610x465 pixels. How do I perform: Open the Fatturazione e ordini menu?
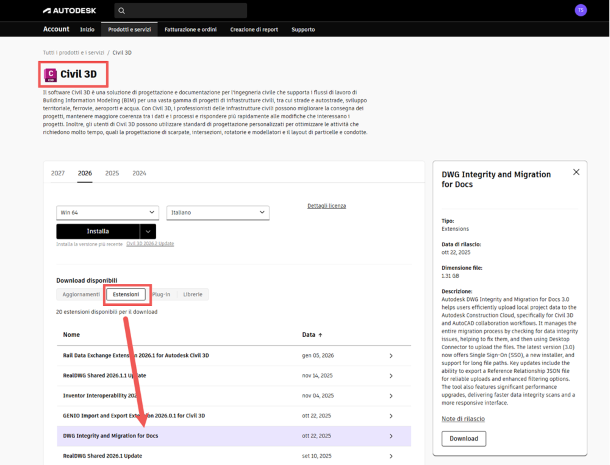click(191, 30)
